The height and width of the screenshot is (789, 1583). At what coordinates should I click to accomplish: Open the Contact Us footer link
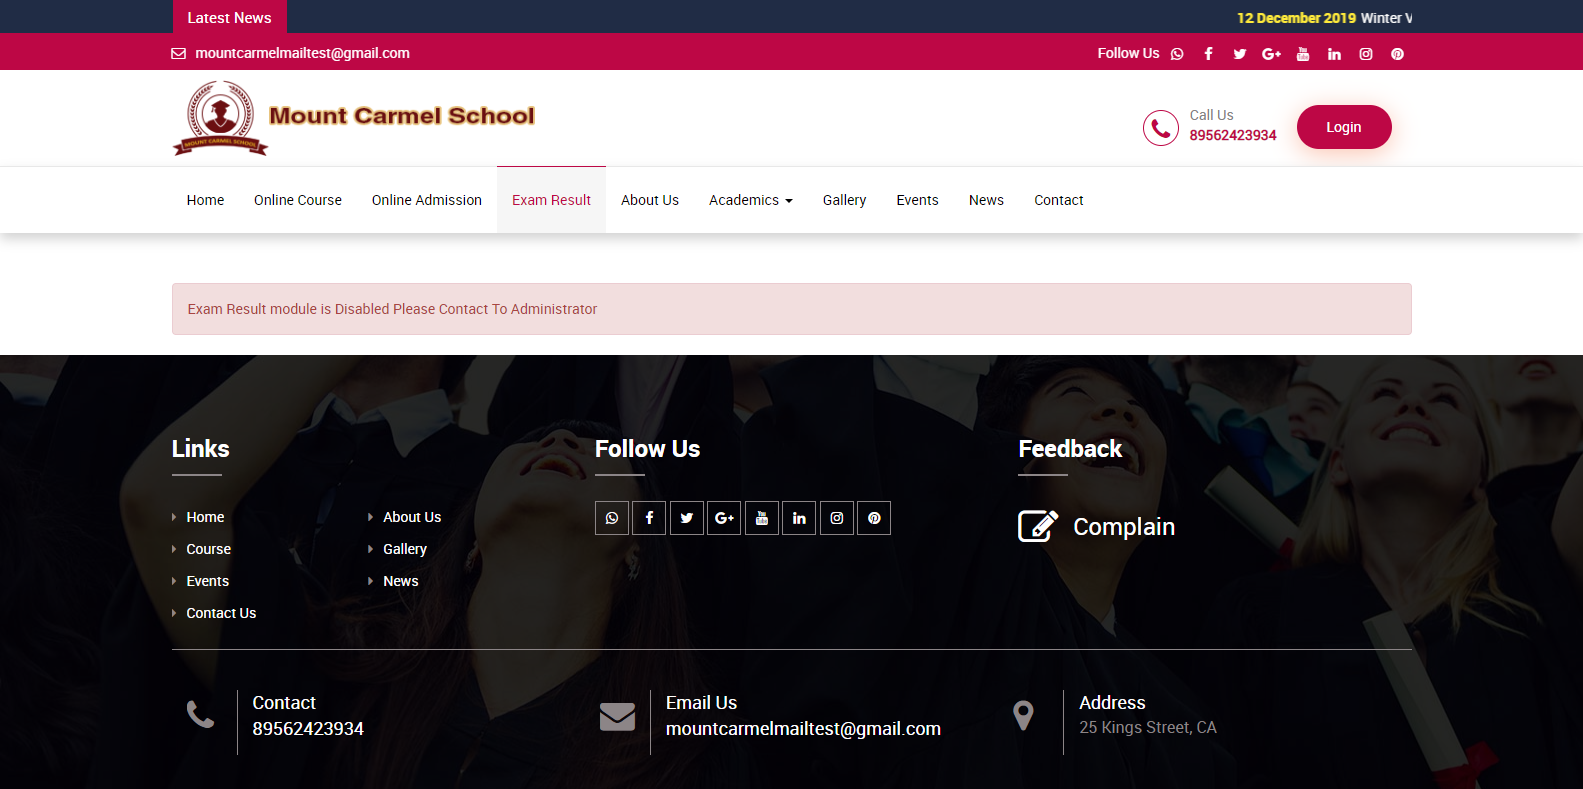[221, 613]
